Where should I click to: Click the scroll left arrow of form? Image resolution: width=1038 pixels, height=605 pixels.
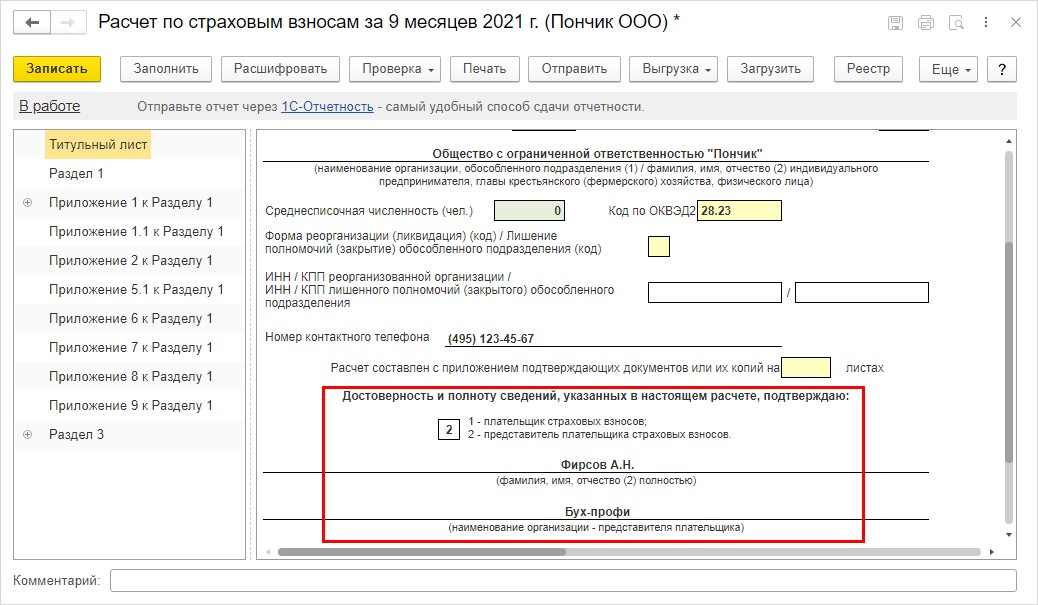click(x=268, y=551)
